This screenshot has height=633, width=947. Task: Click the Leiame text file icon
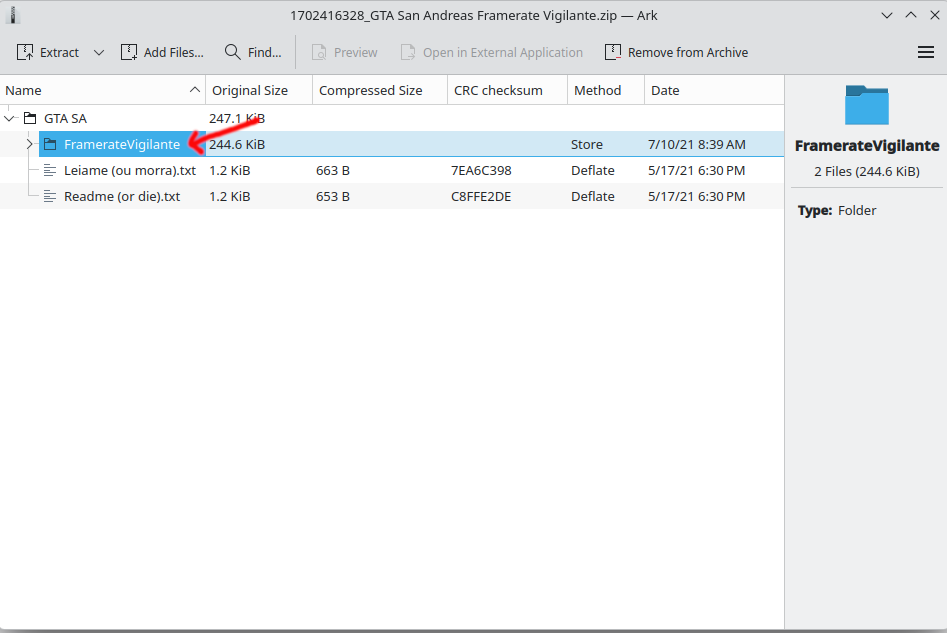click(x=50, y=170)
